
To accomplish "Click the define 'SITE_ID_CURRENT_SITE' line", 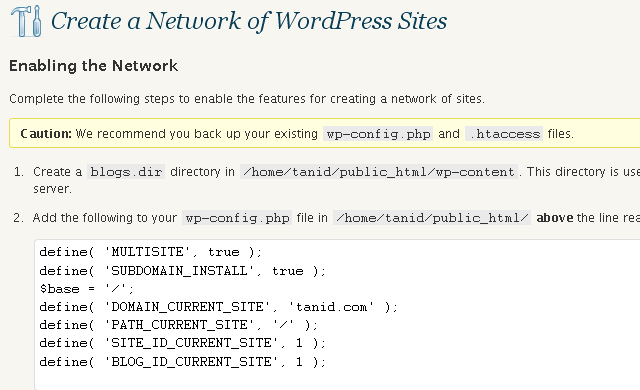I will [182, 343].
